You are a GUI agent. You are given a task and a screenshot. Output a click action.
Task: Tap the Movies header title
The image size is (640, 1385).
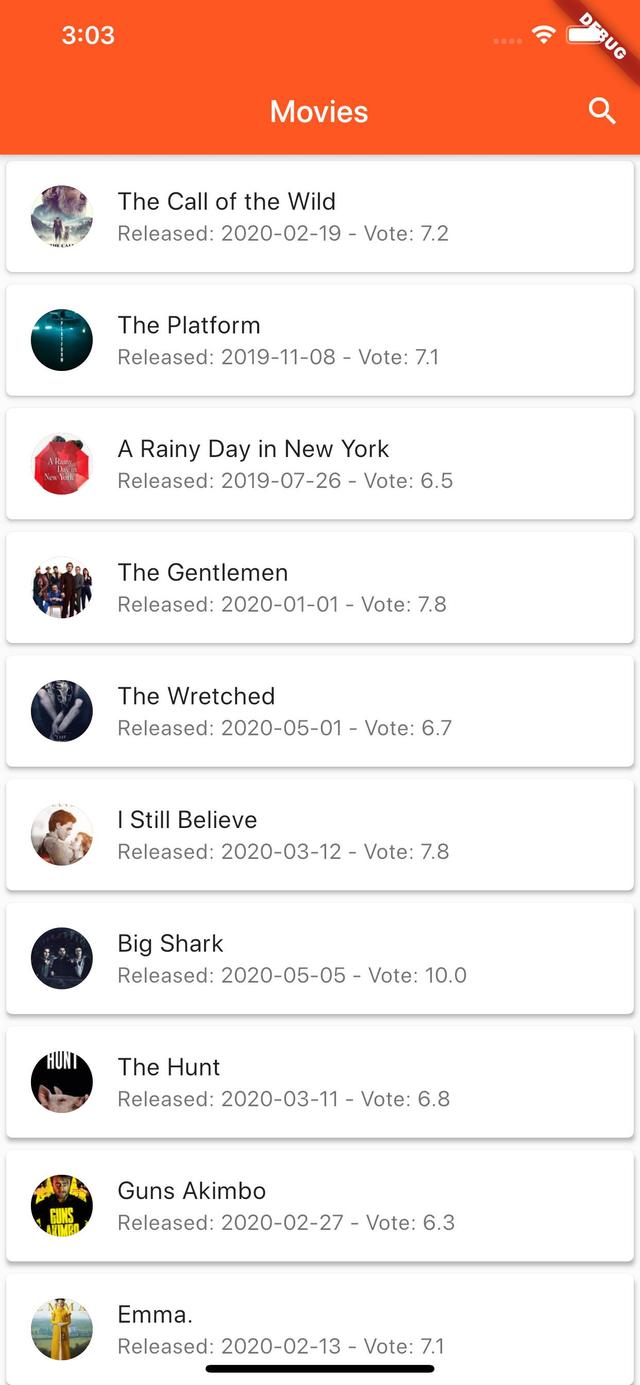click(319, 111)
